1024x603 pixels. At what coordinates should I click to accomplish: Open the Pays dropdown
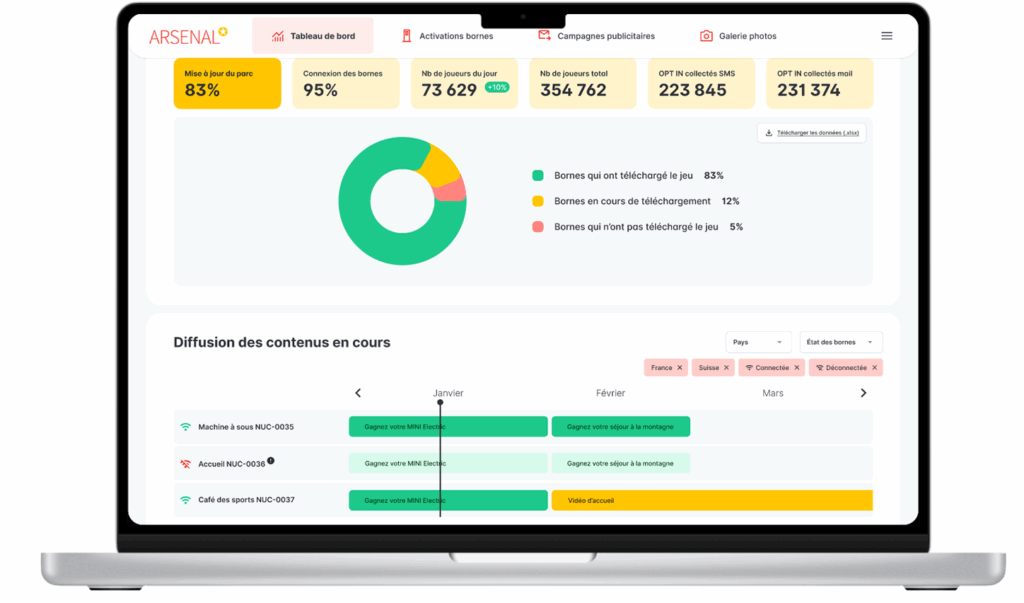(758, 341)
